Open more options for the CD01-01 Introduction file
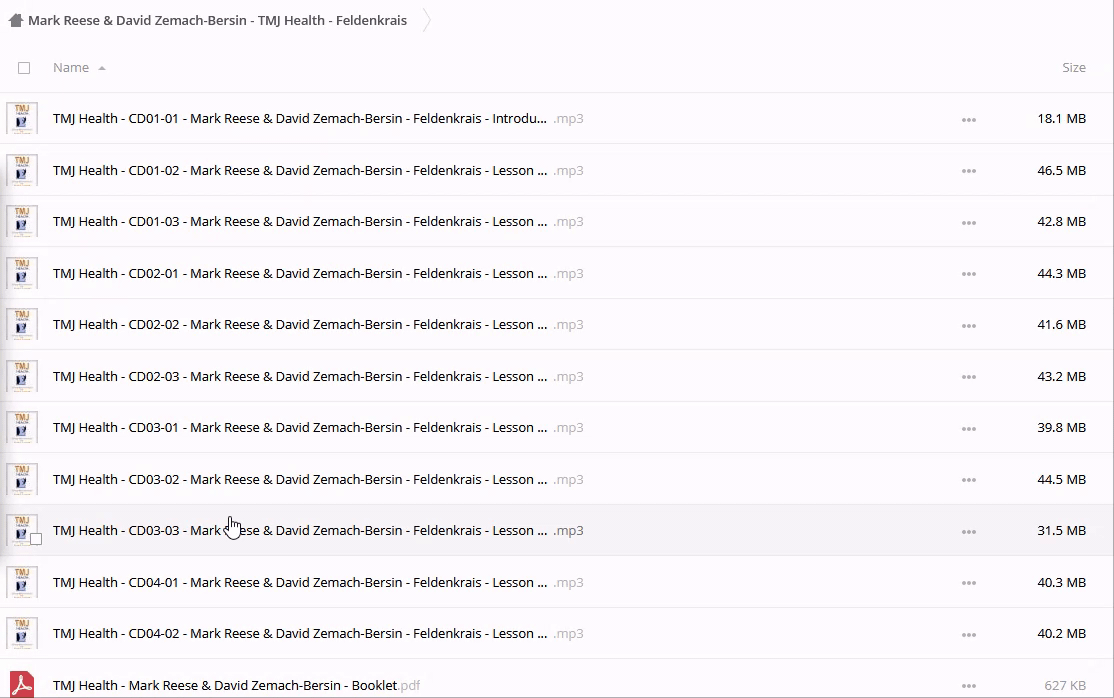 (x=968, y=119)
